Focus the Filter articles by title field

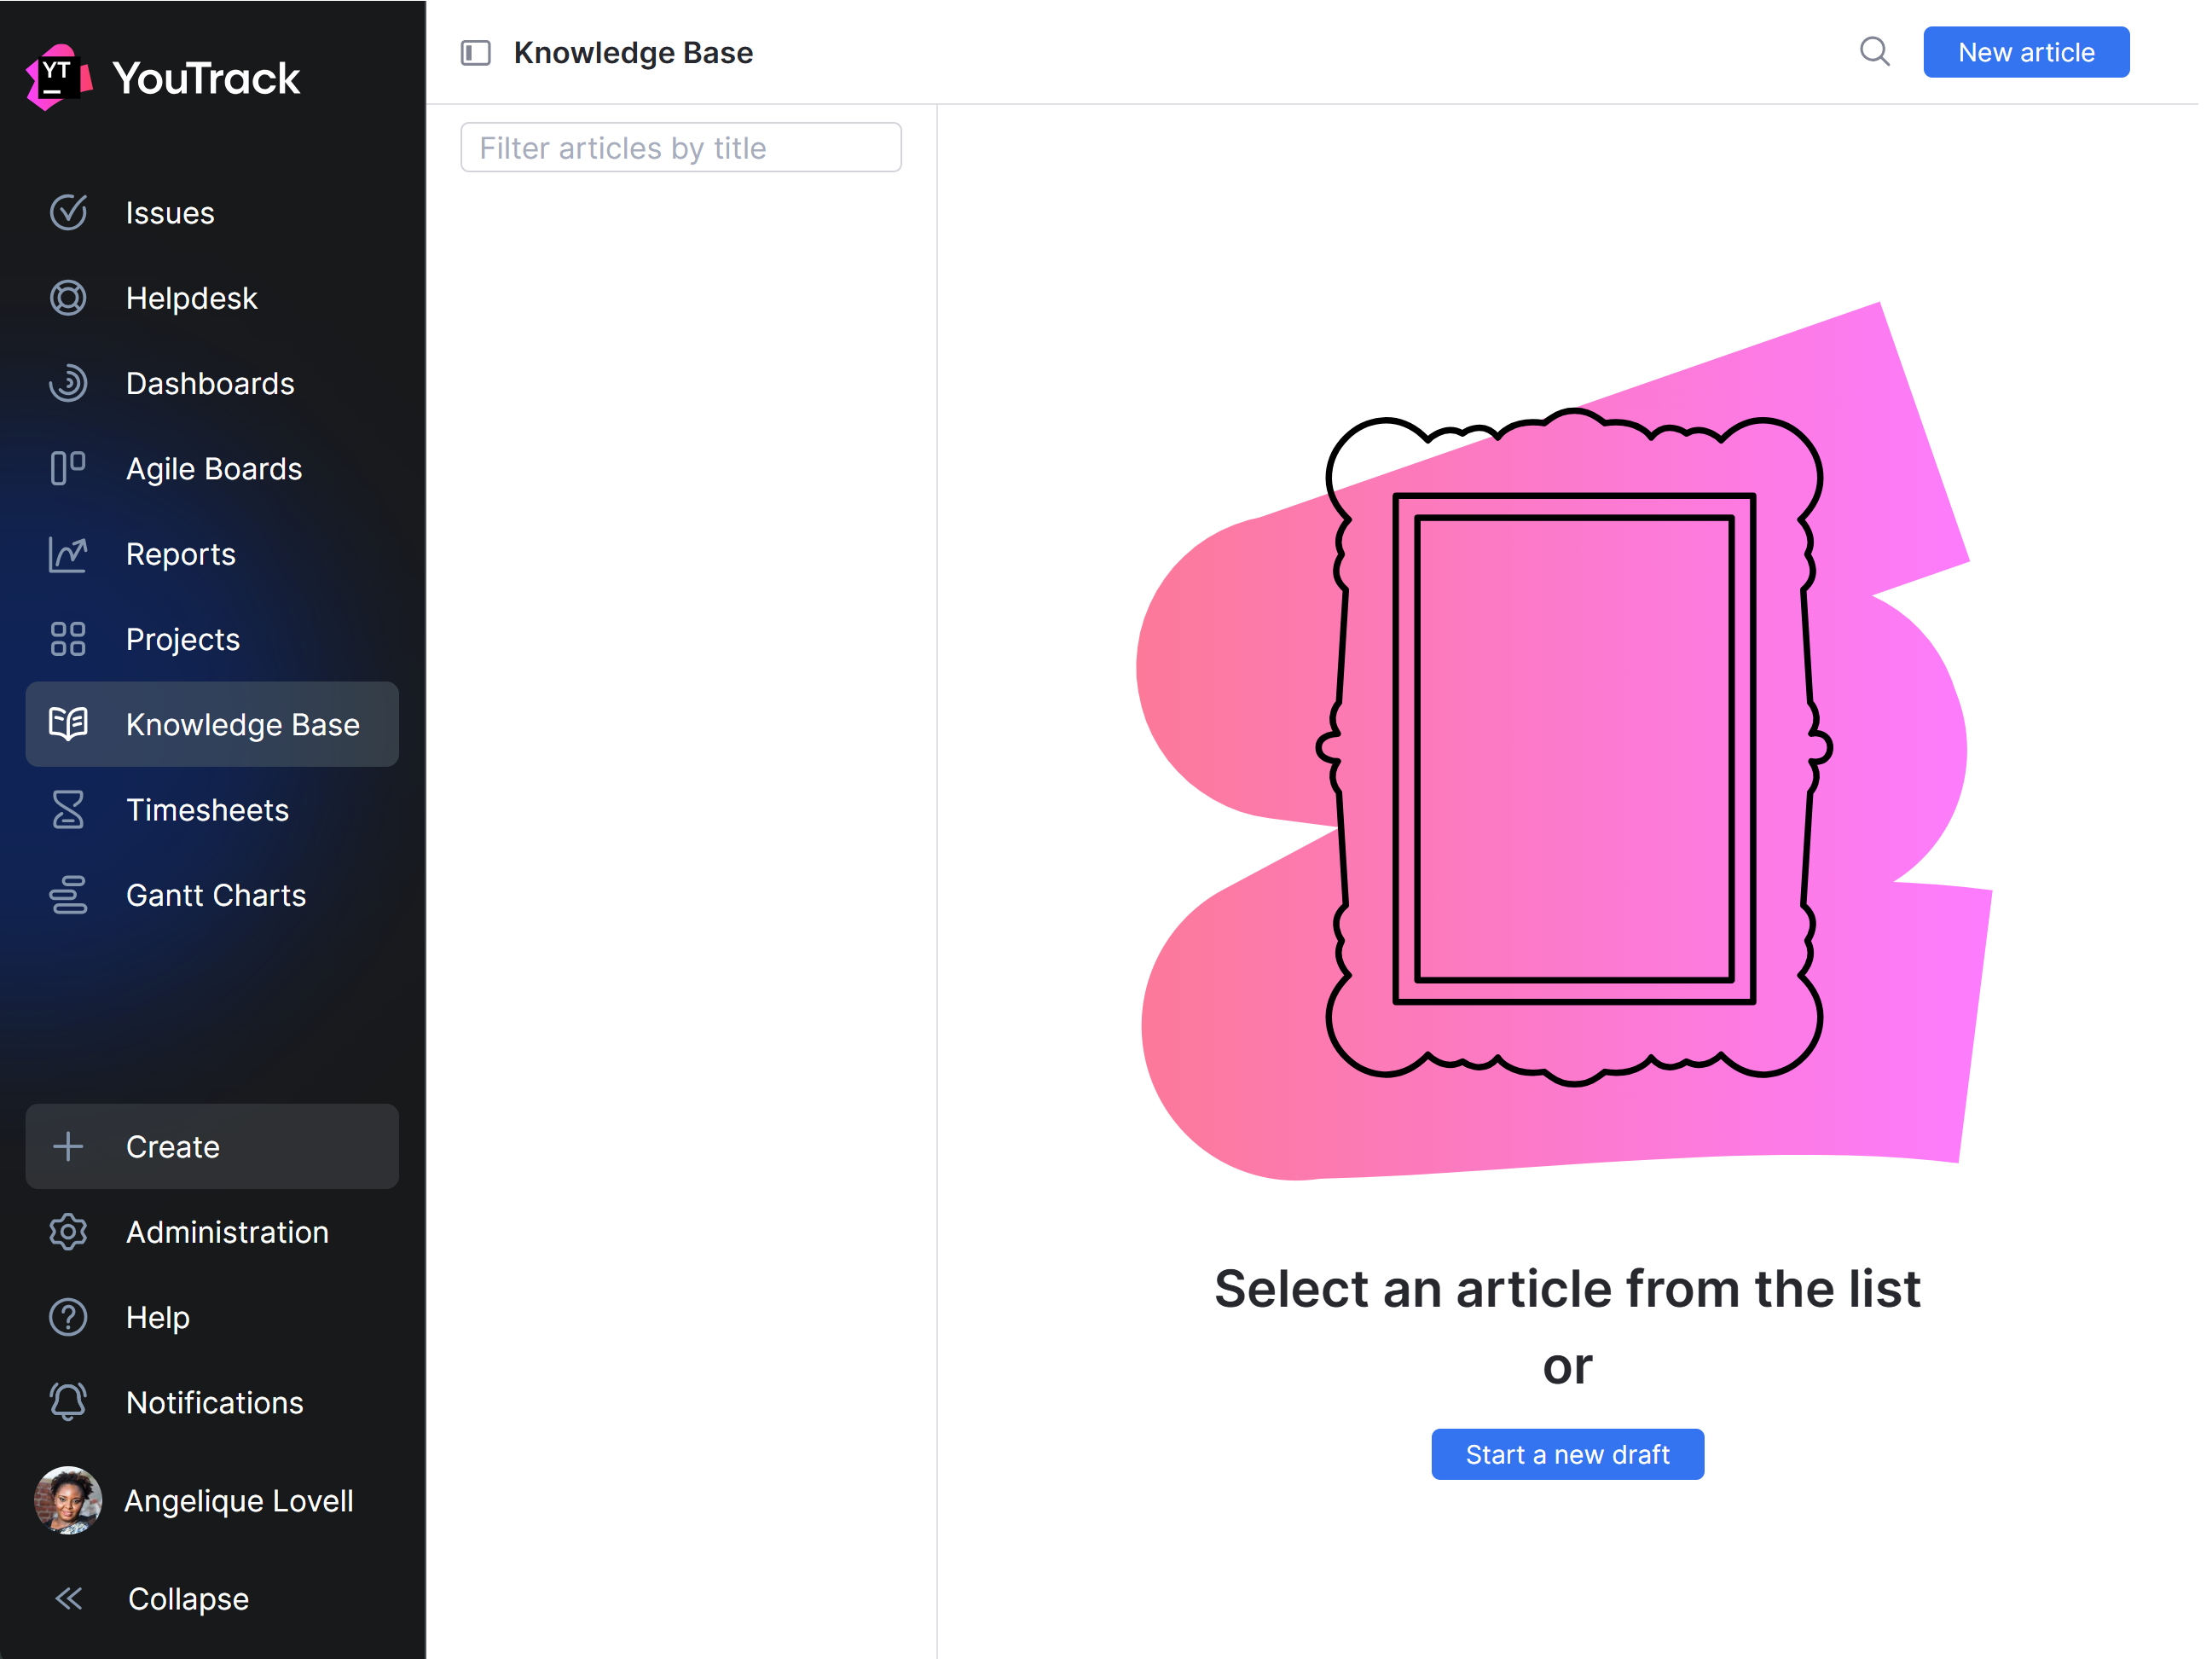681,148
